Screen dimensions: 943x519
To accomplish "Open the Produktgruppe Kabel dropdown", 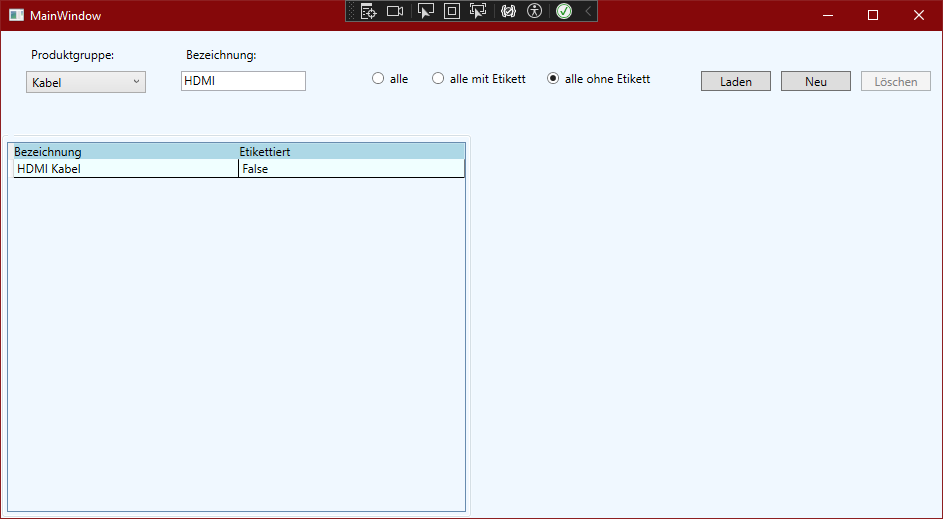I will (86, 82).
